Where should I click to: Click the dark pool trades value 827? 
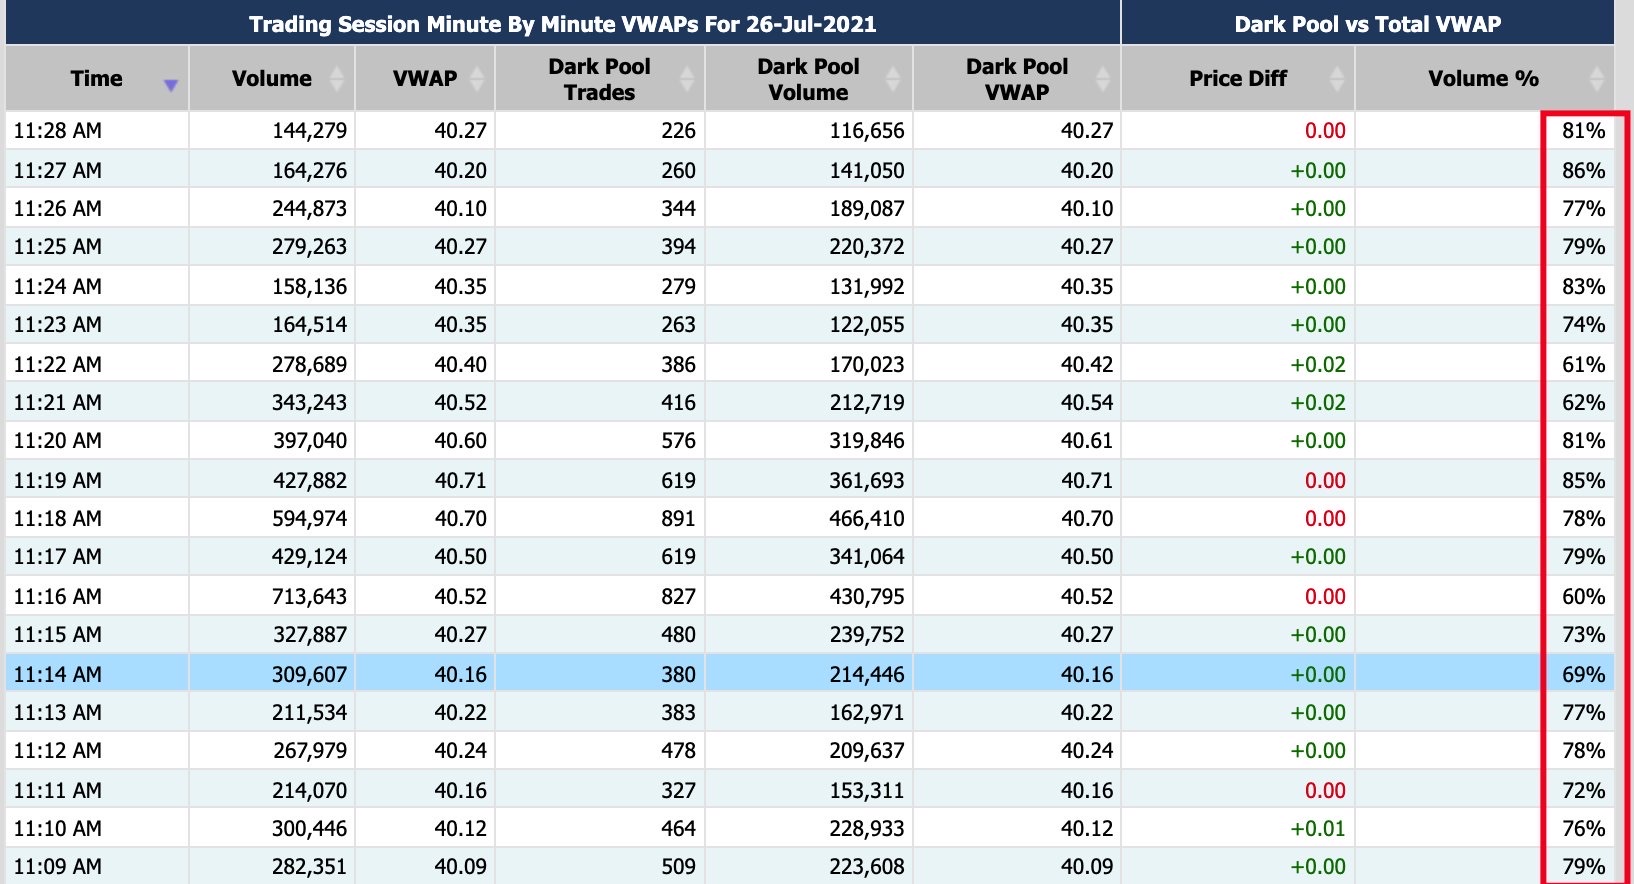point(678,596)
